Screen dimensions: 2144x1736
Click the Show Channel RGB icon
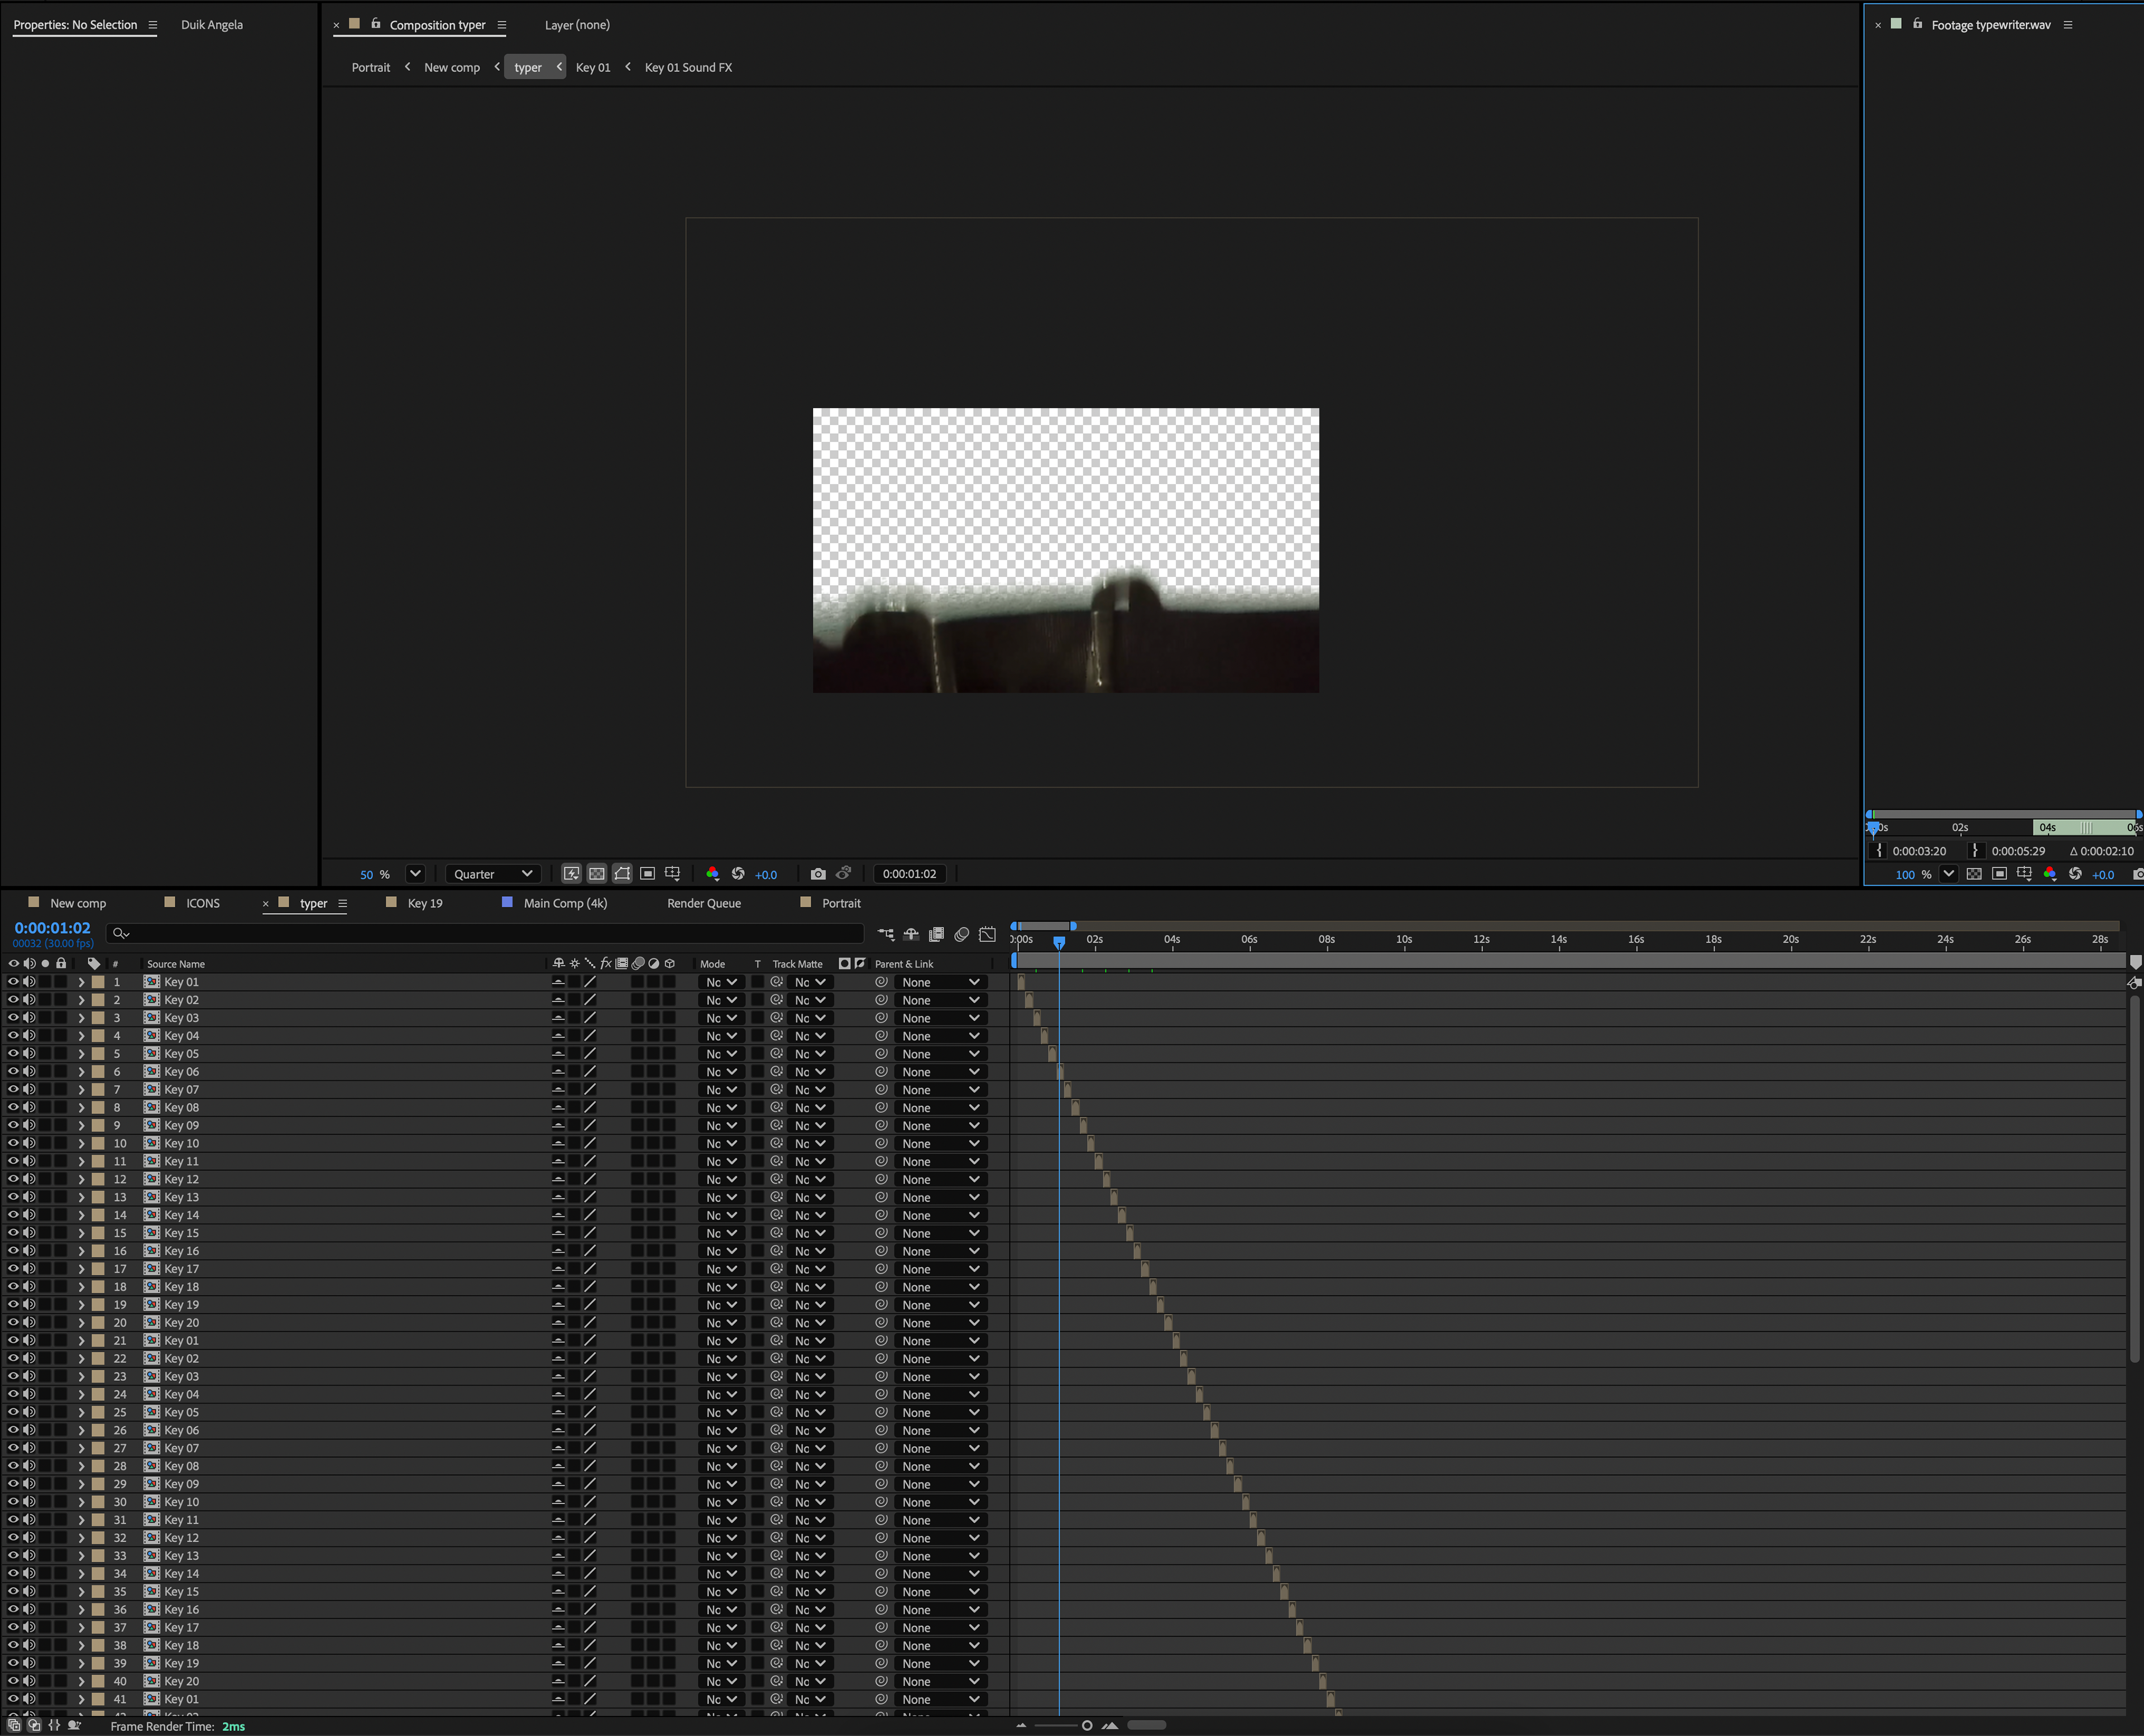712,873
